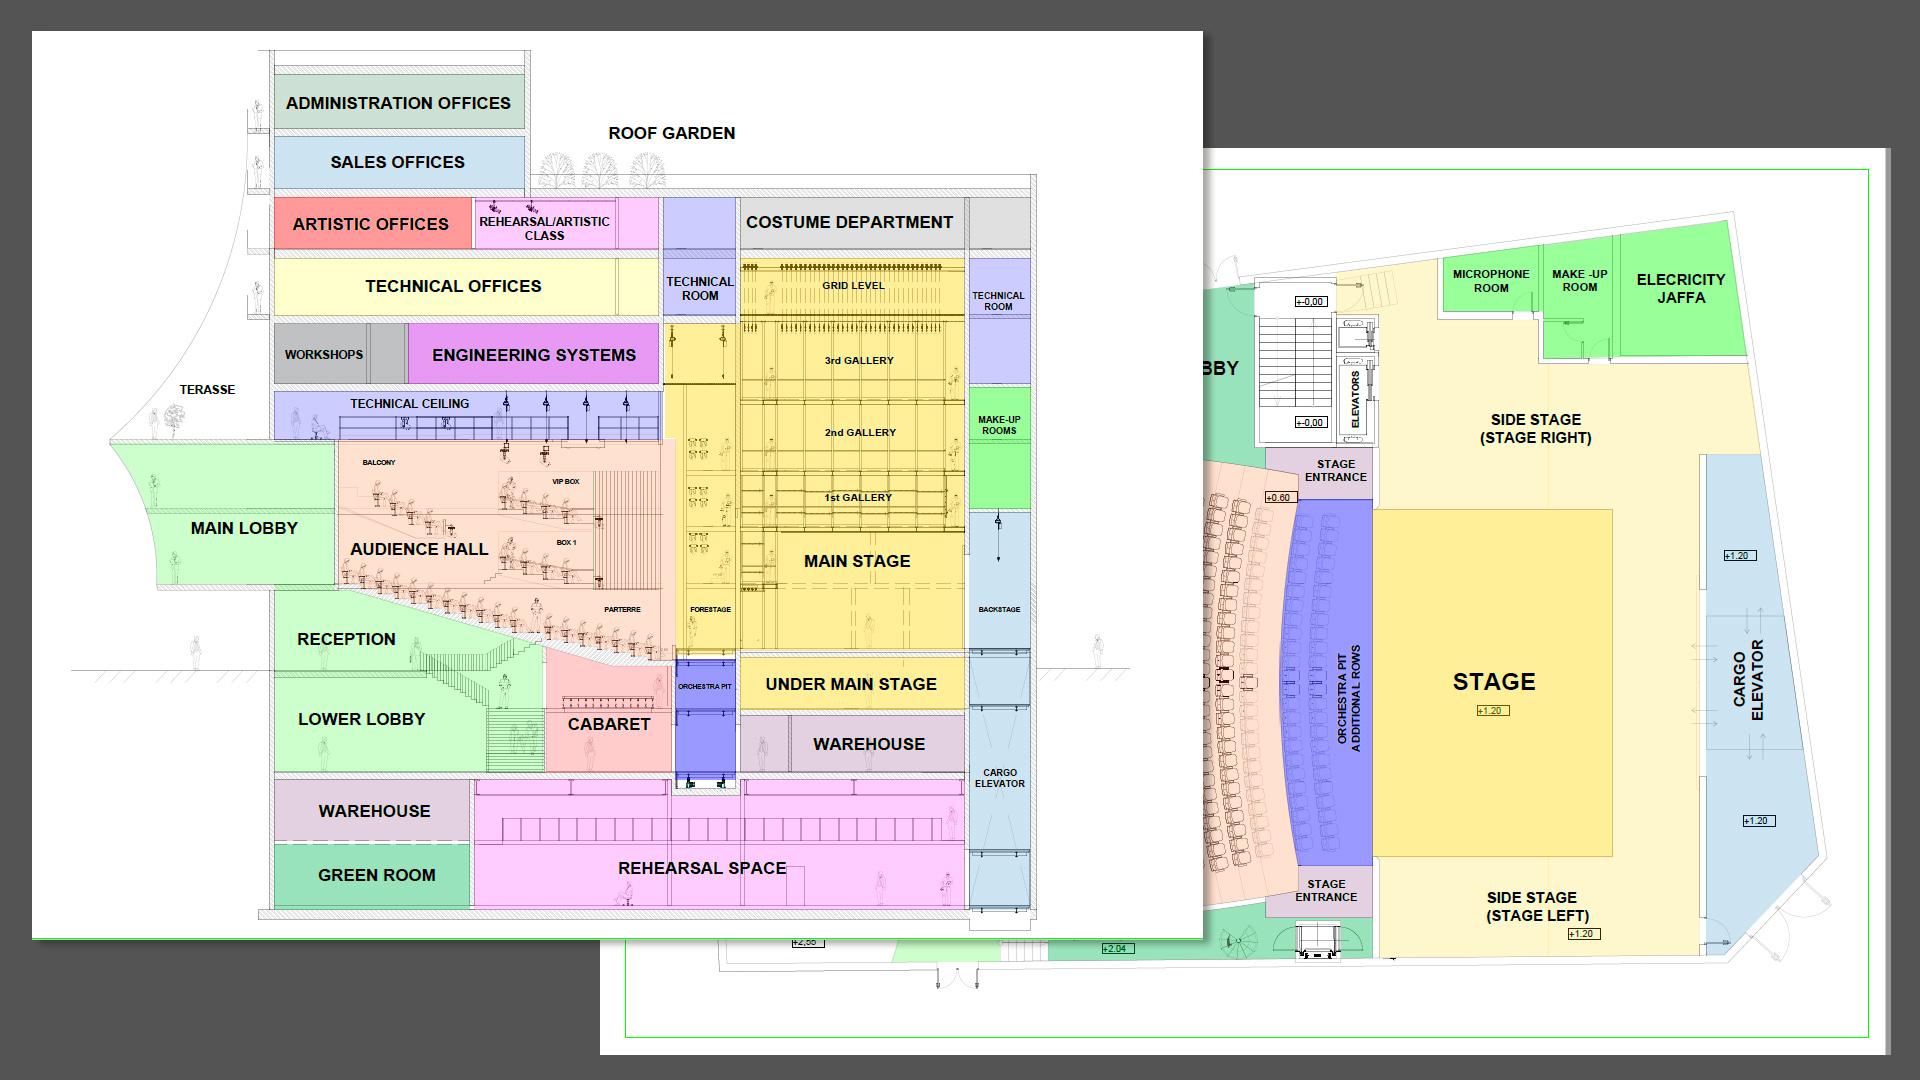Click the TERASSE label
Viewport: 1920px width, 1080px height.
pyautogui.click(x=207, y=389)
